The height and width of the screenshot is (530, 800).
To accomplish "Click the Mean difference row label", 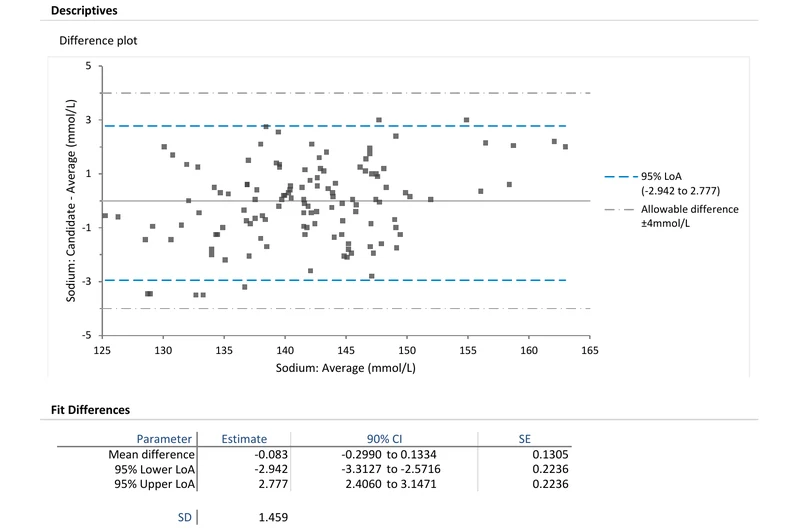I will [152, 454].
